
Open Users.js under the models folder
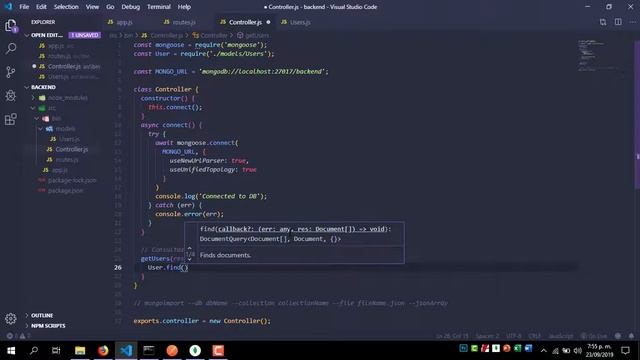click(x=69, y=139)
